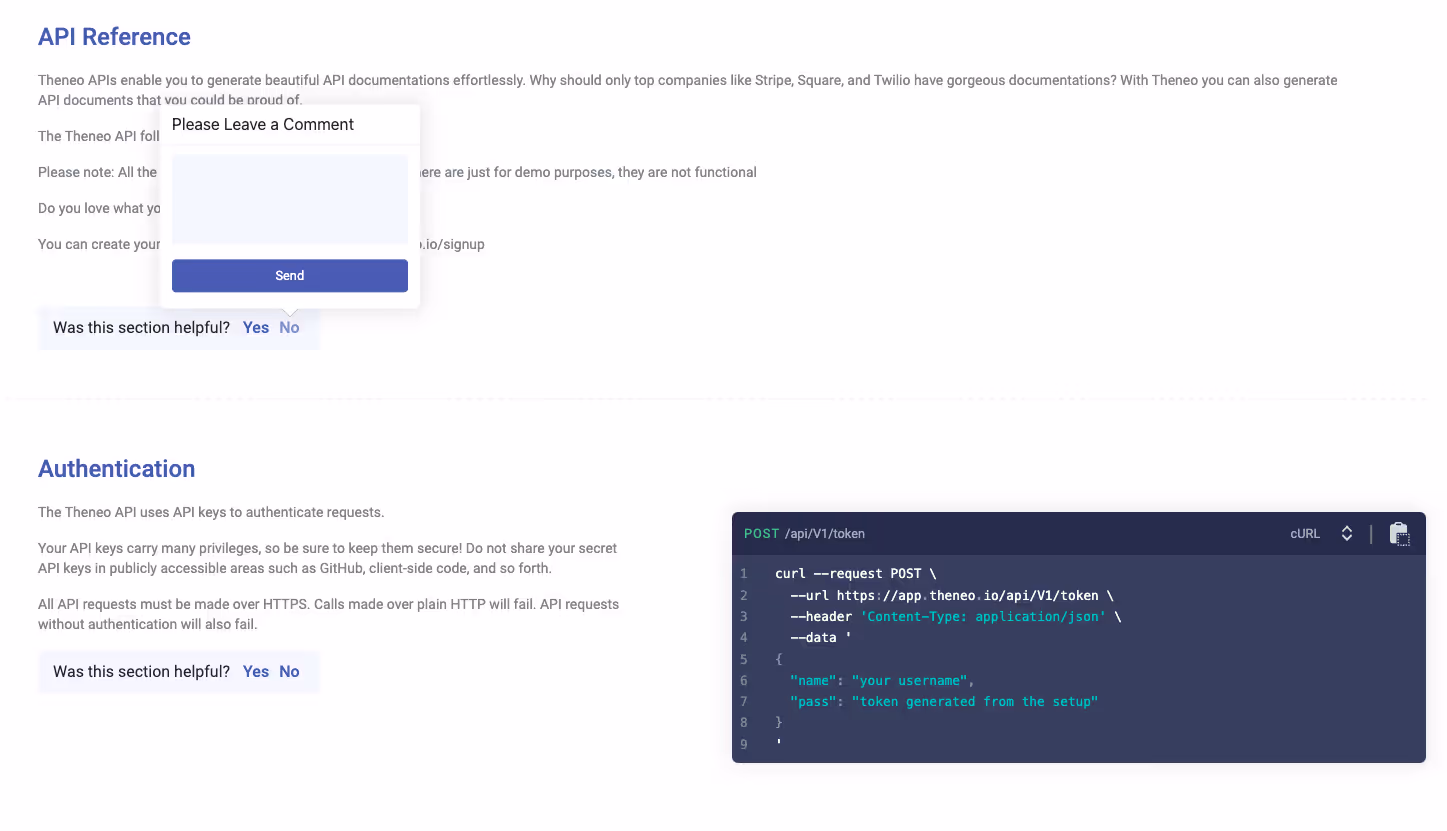Mark the Authentication section as helpful with Yes
This screenshot has width=1447, height=831.
pos(255,671)
